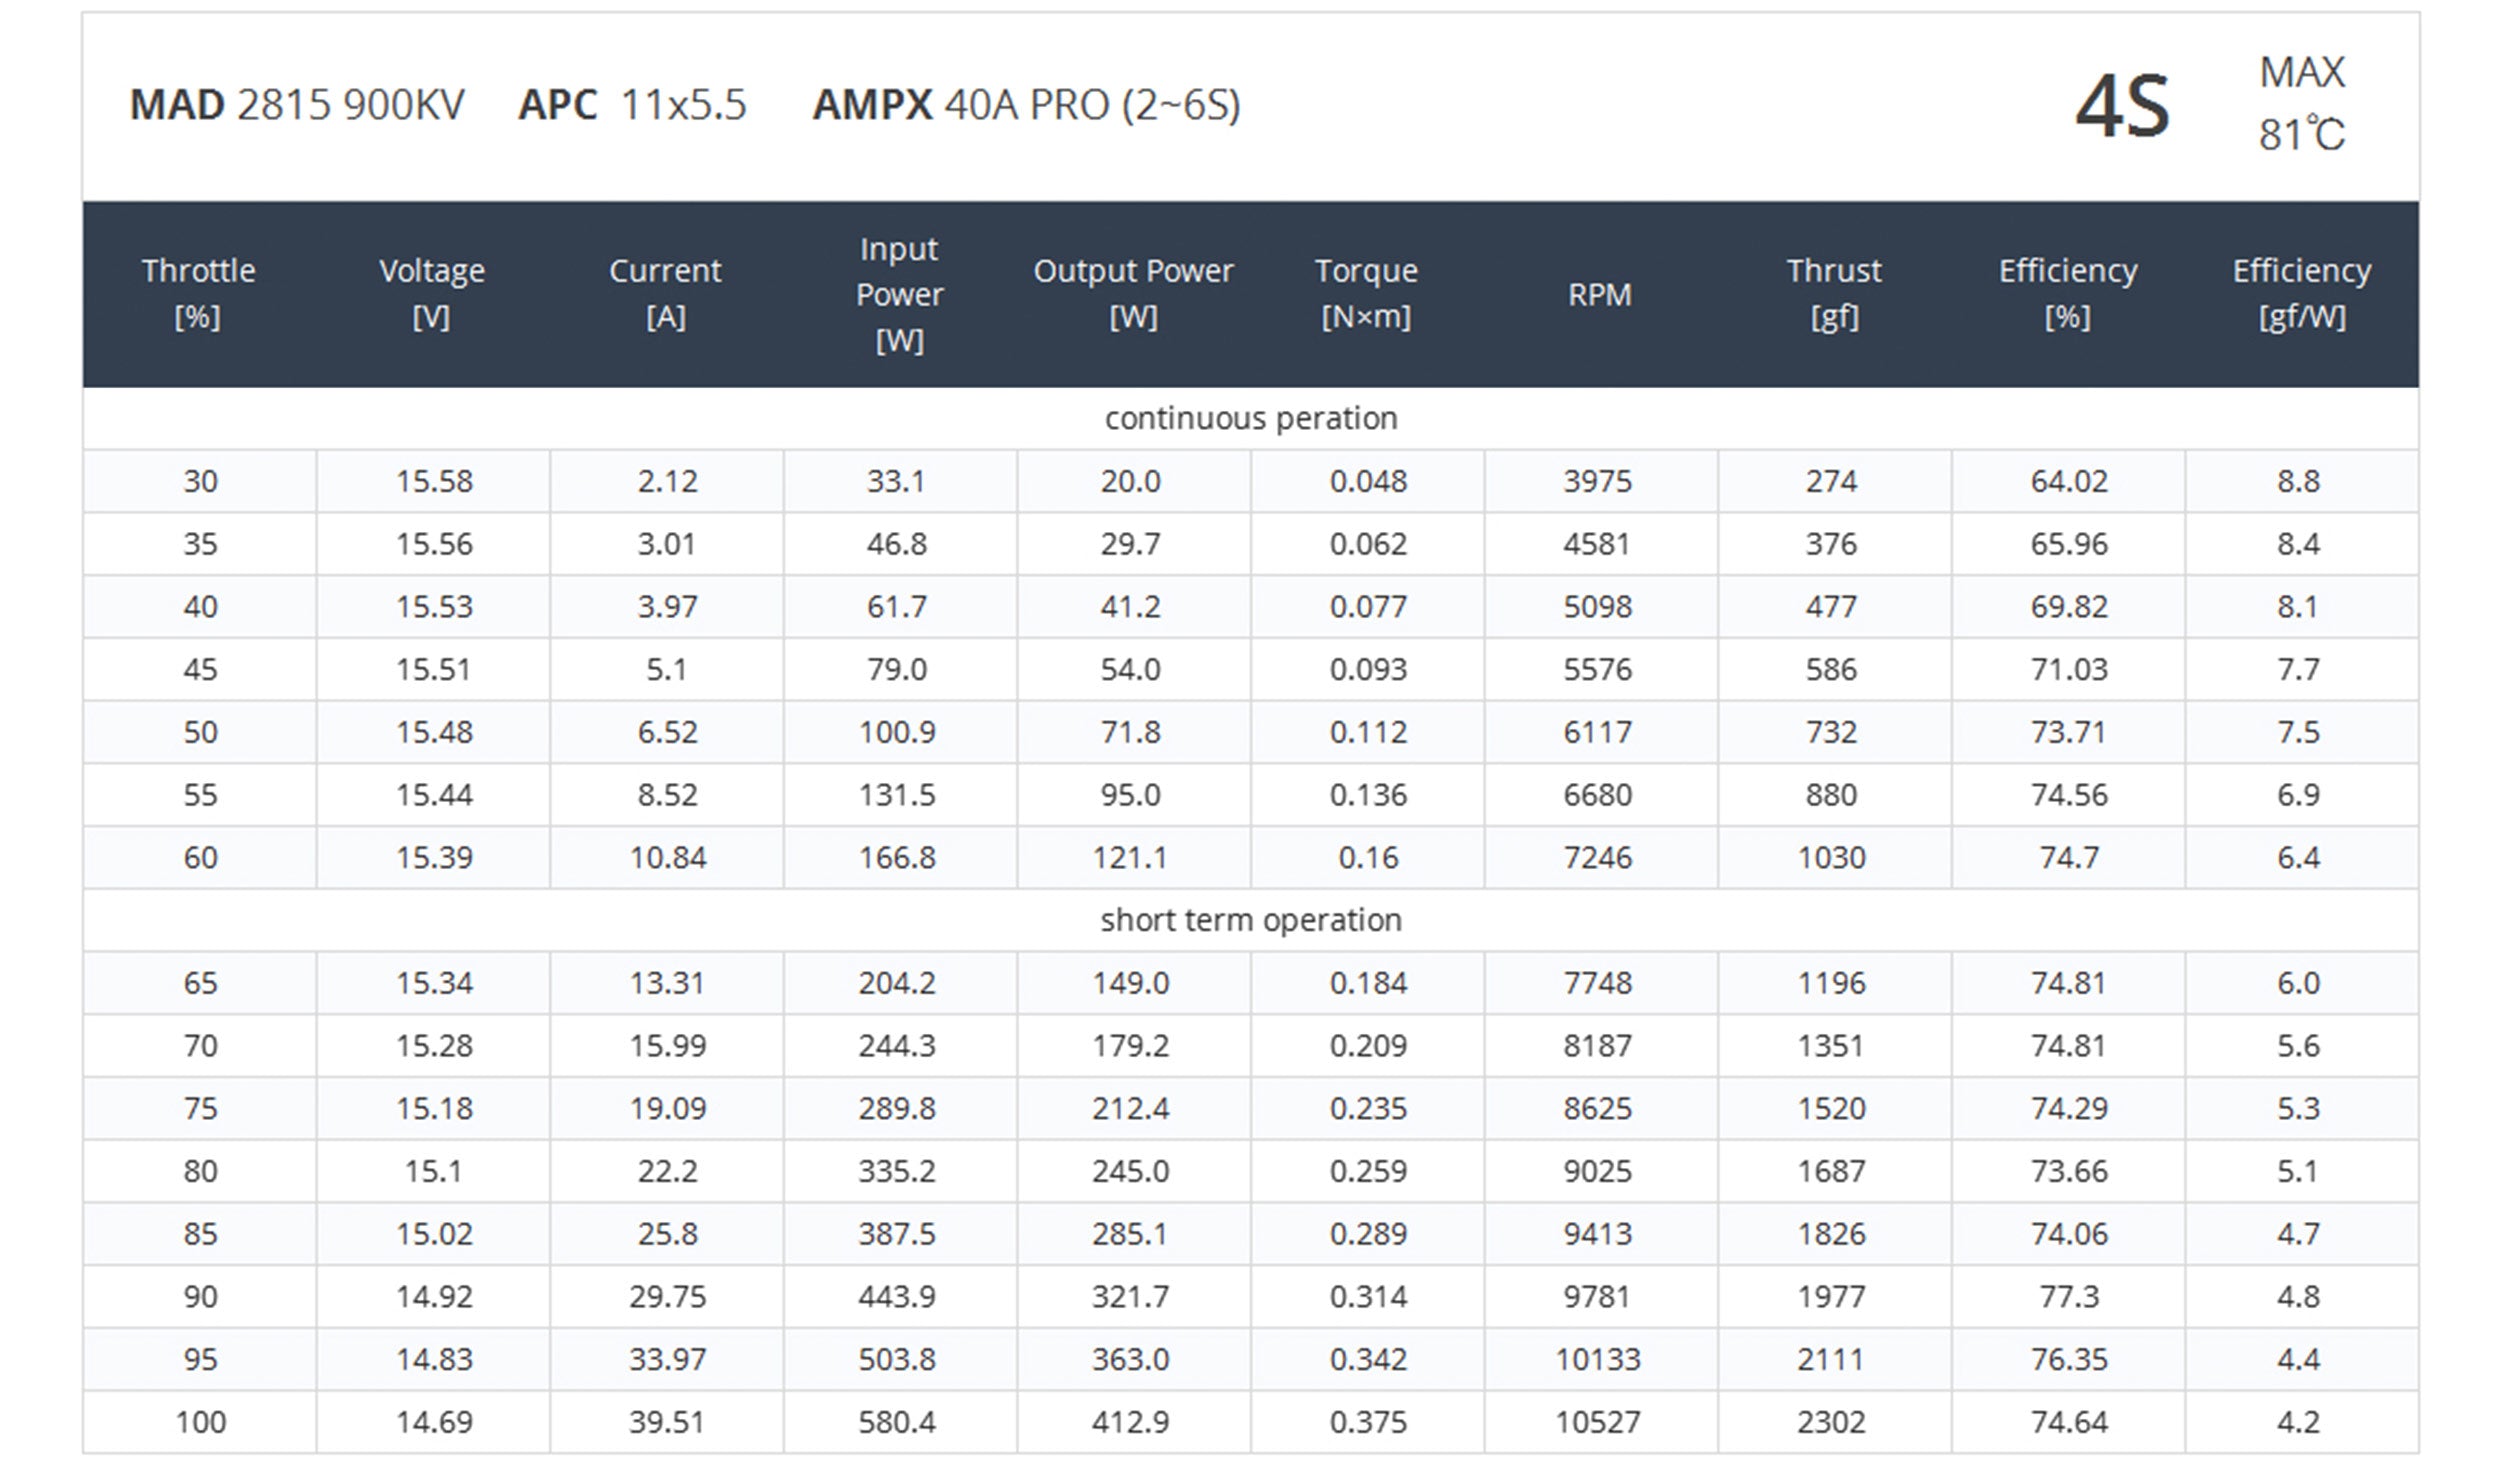2500x1462 pixels.
Task: Click the MAX 81℃ temperature text
Action: [2301, 104]
